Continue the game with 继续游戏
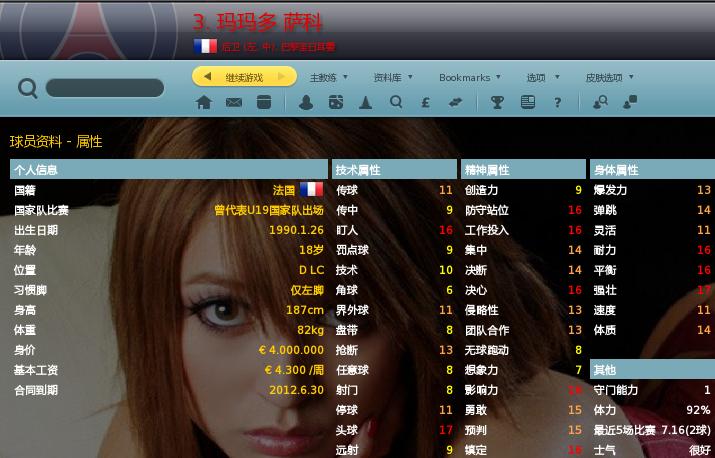This screenshot has width=715, height=458. (x=244, y=77)
